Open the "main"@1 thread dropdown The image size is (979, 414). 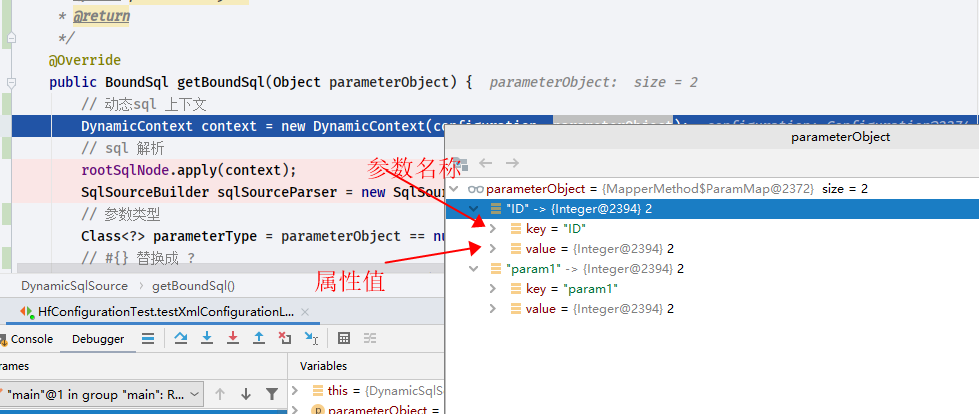coord(101,394)
